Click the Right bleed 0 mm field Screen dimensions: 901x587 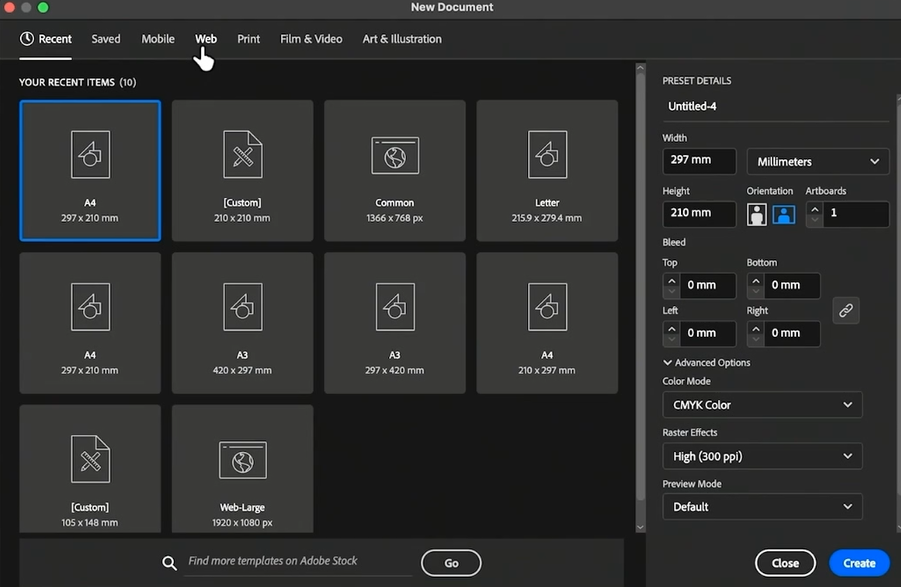[x=792, y=334]
